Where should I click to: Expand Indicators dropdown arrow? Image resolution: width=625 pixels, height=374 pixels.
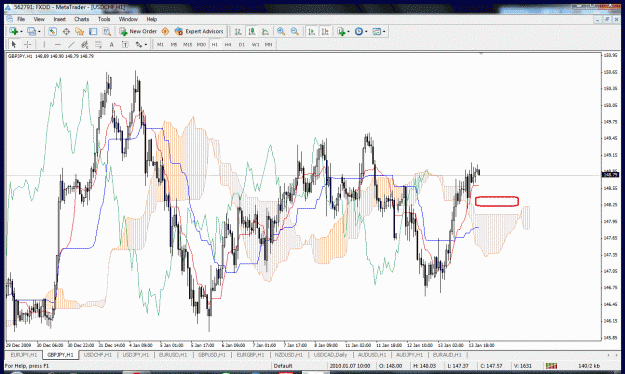[x=348, y=31]
